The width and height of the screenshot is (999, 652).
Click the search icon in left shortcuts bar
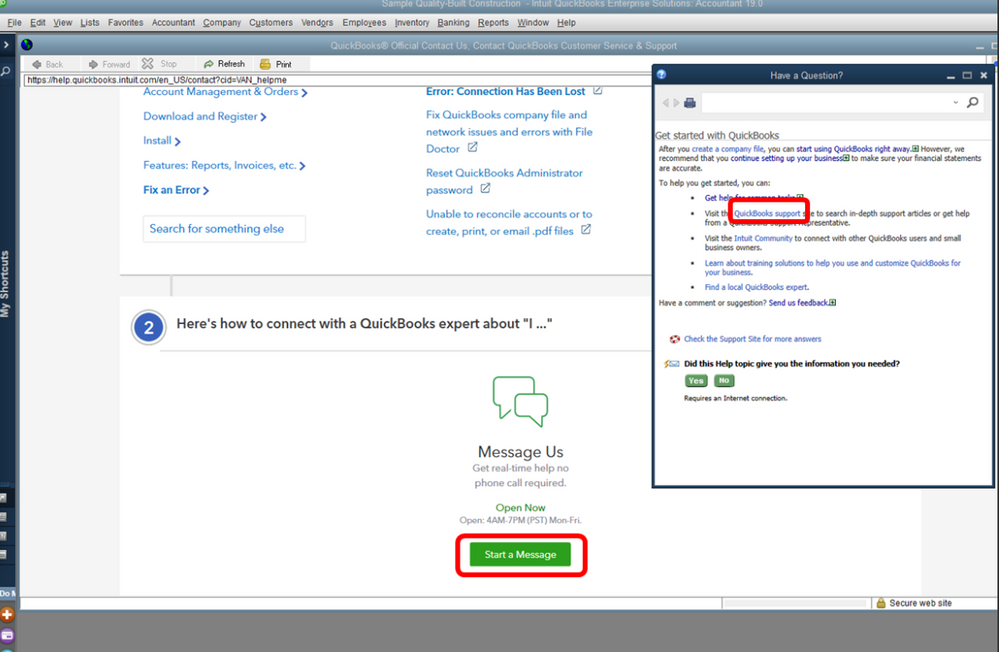coord(6,71)
